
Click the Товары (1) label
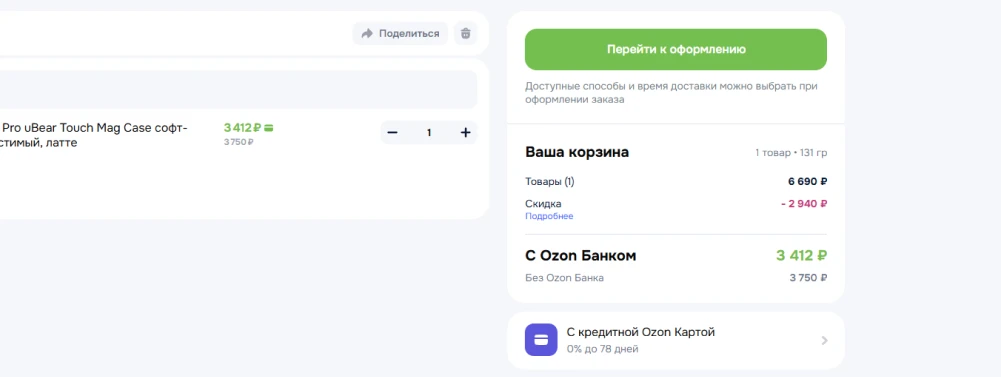tap(550, 182)
